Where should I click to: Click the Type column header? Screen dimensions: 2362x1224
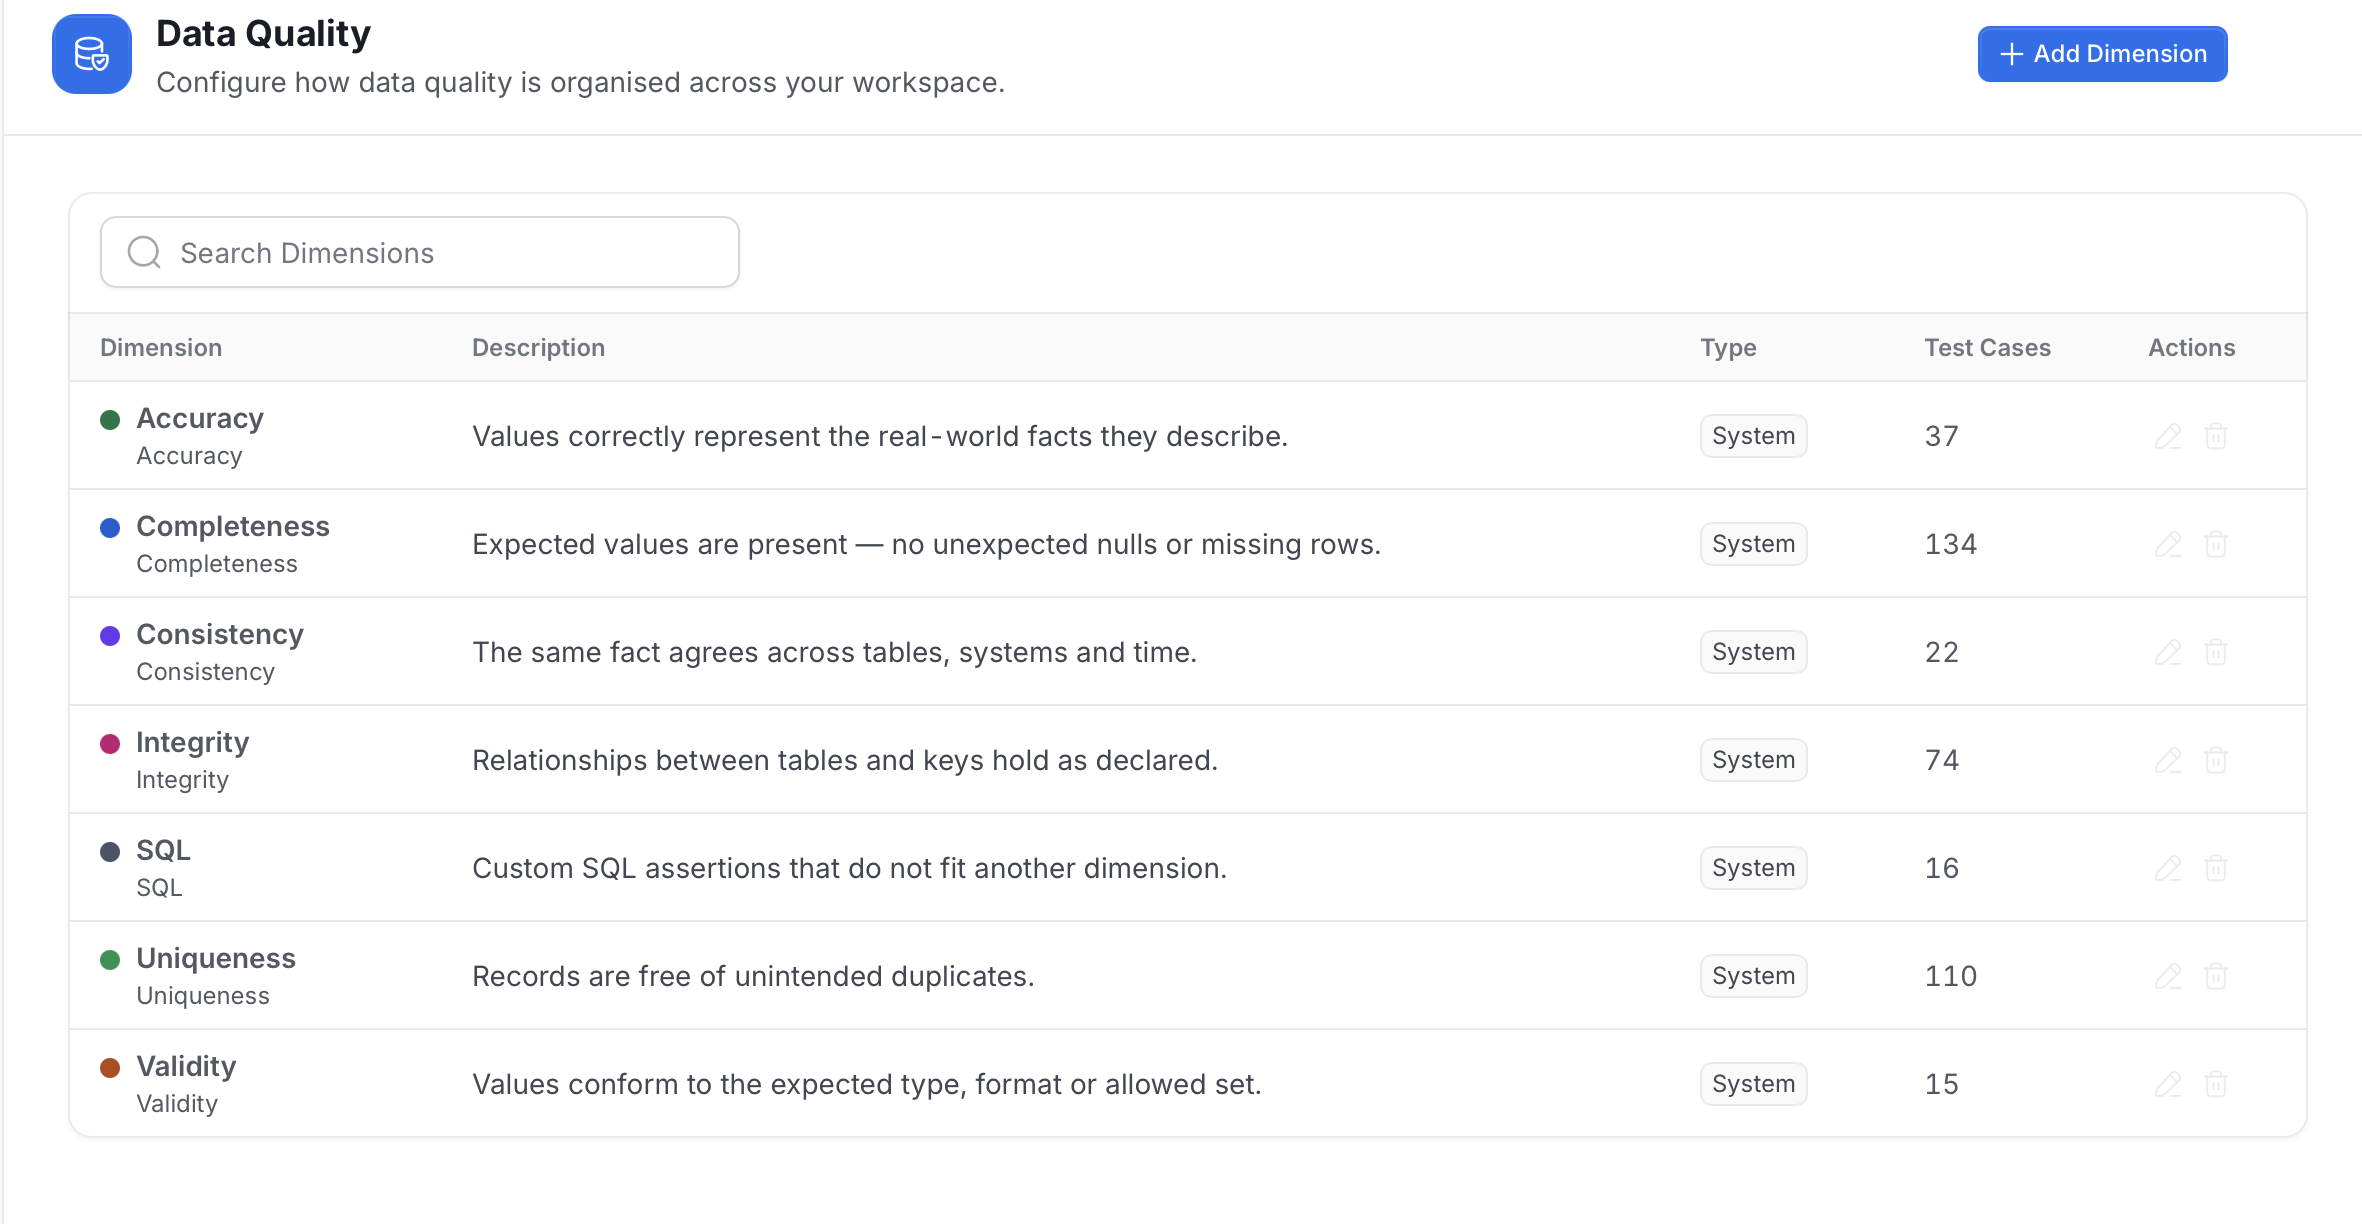click(1728, 347)
